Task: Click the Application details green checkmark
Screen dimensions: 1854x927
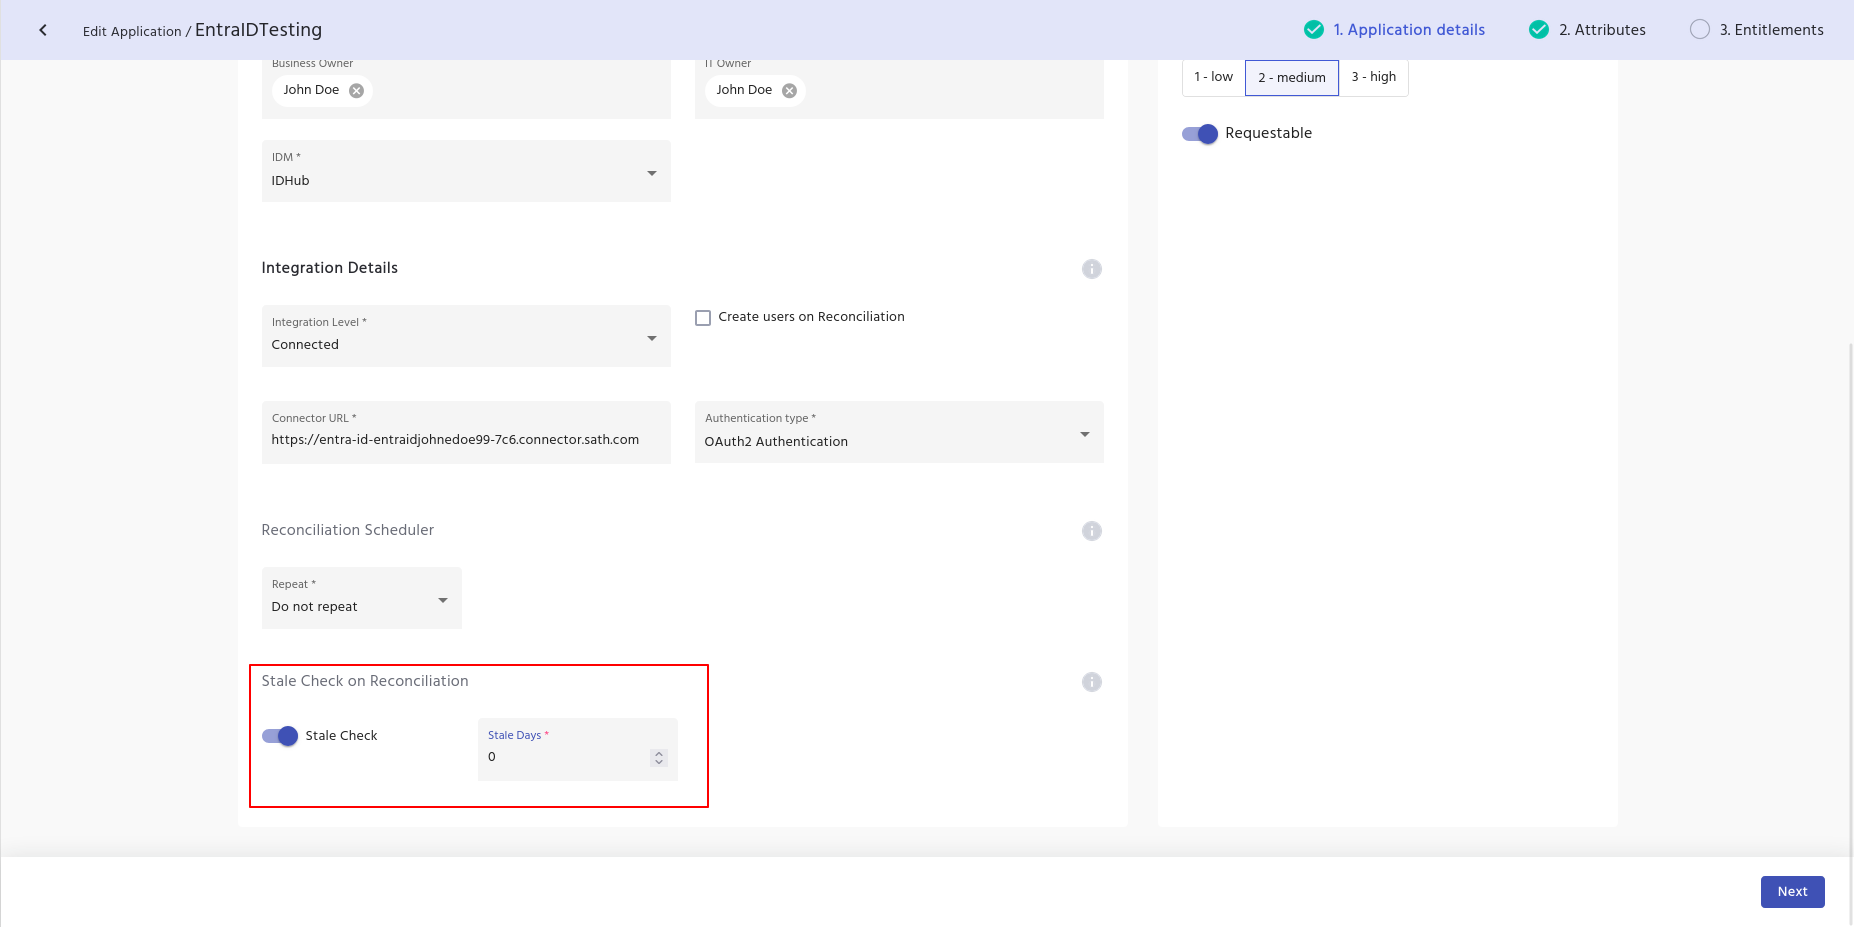Action: [x=1313, y=30]
